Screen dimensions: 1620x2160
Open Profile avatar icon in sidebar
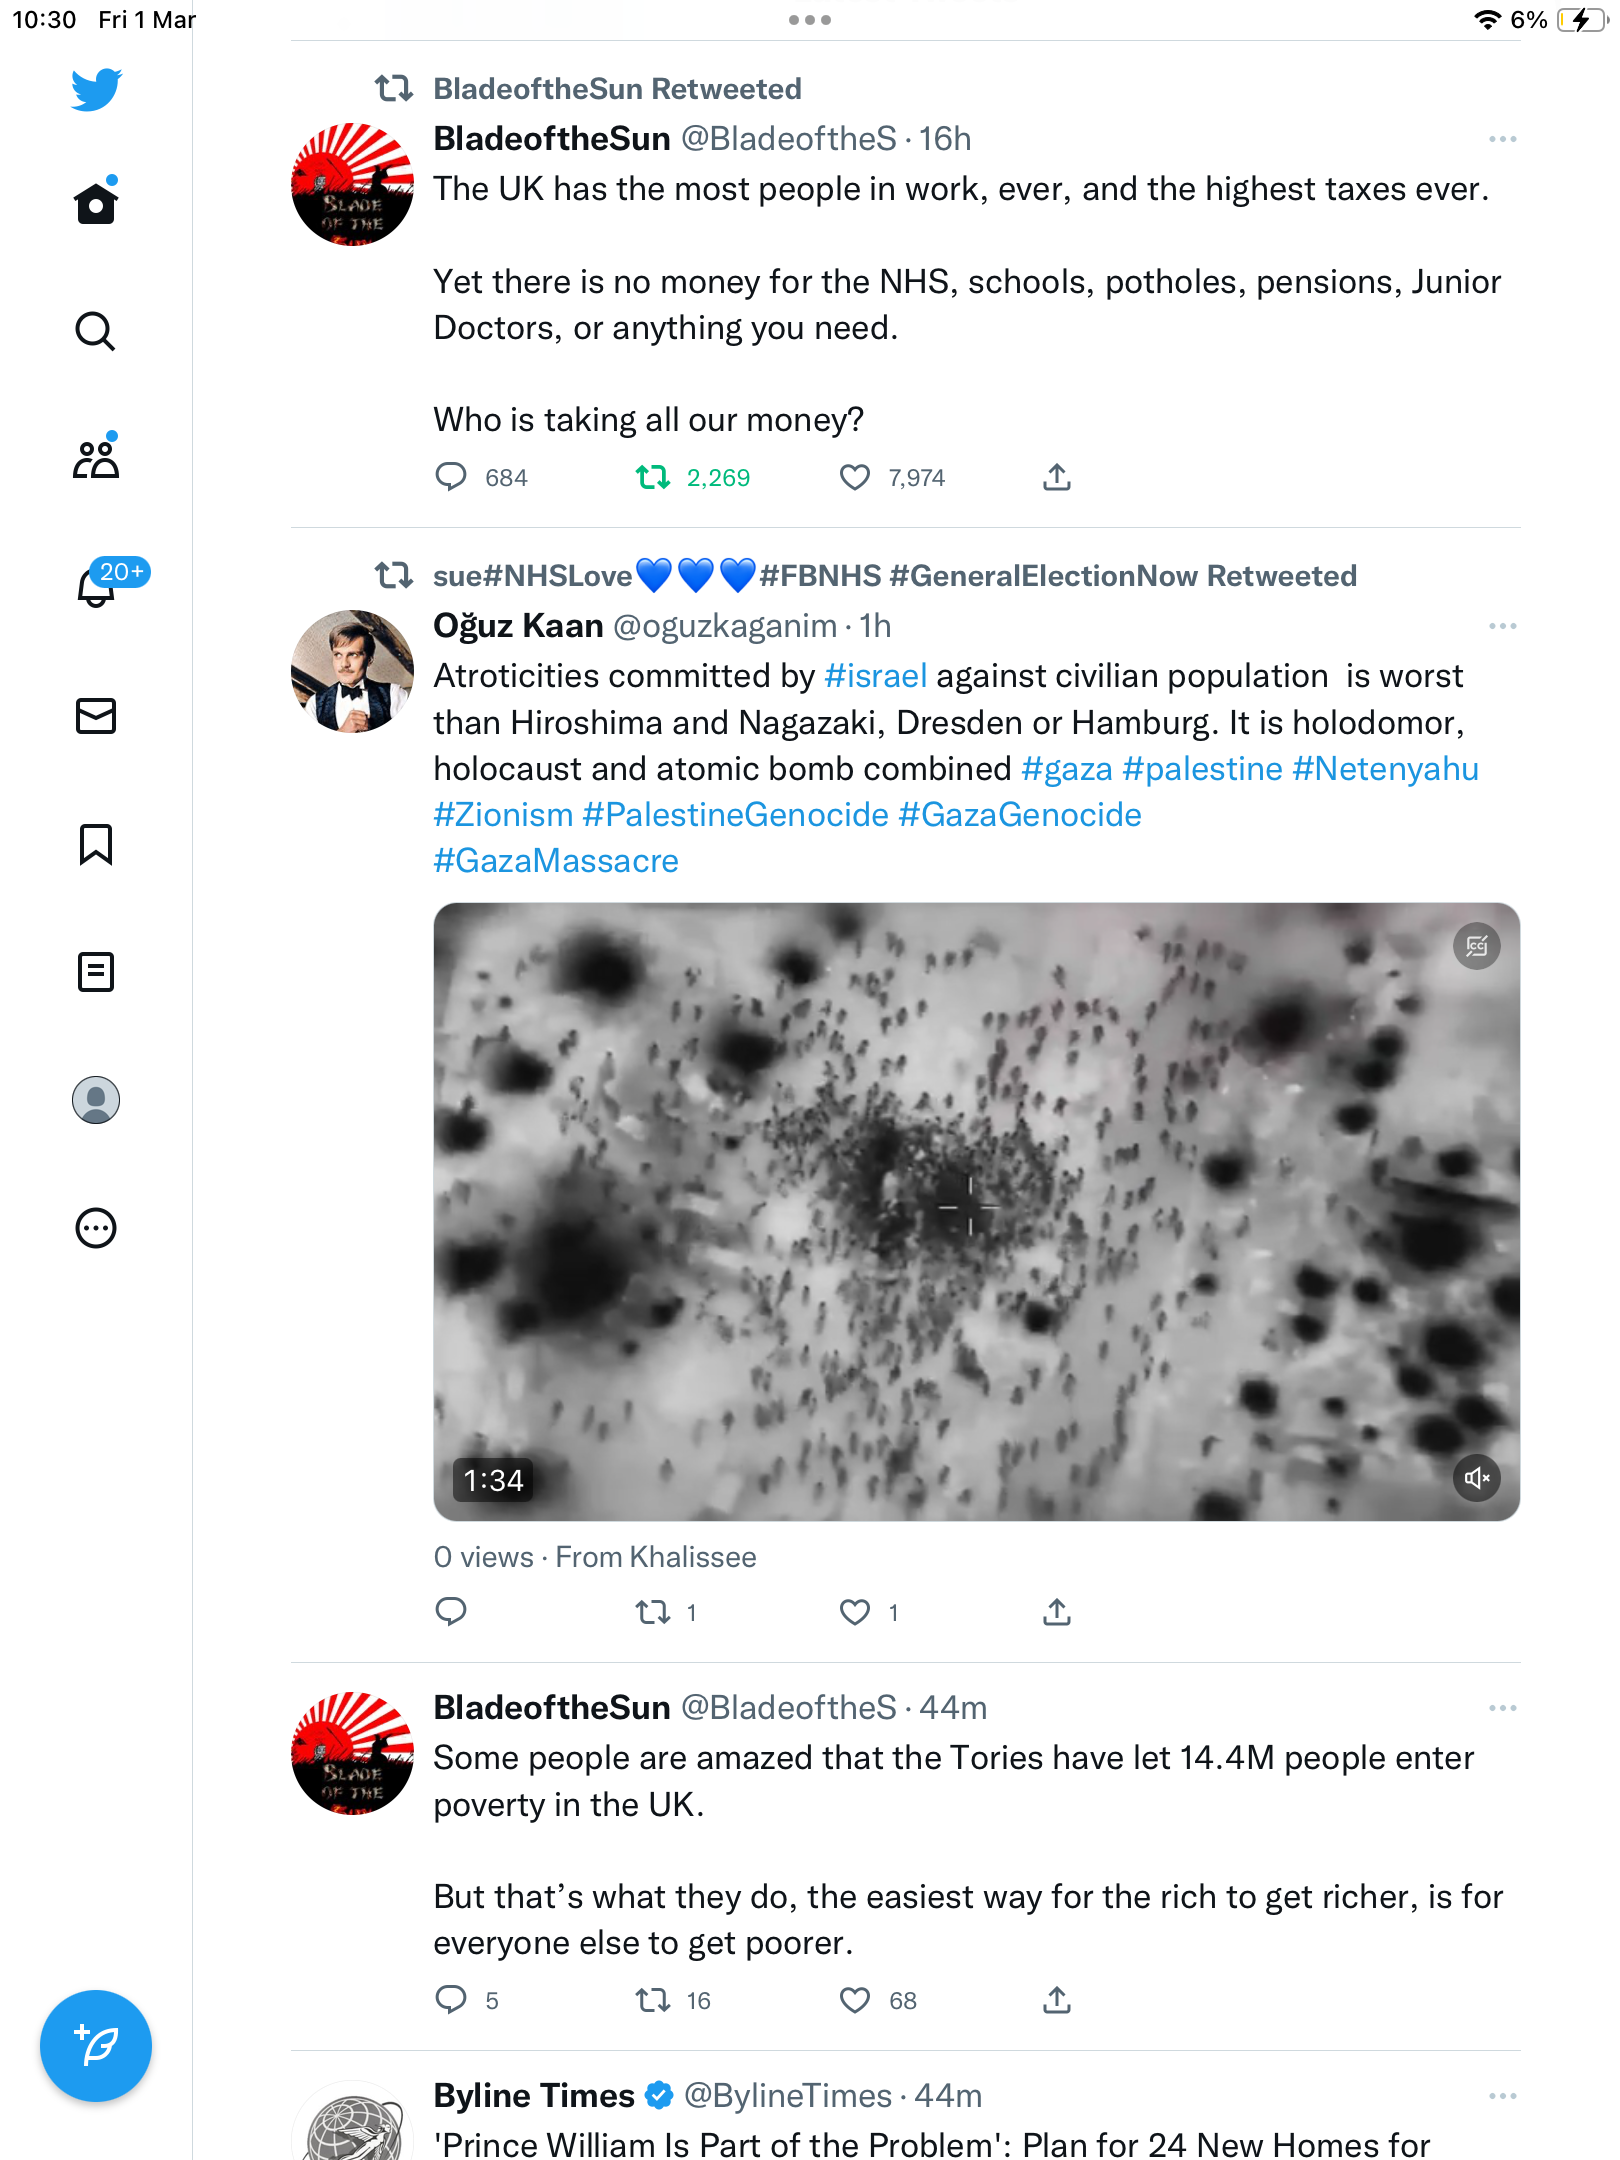(96, 1100)
